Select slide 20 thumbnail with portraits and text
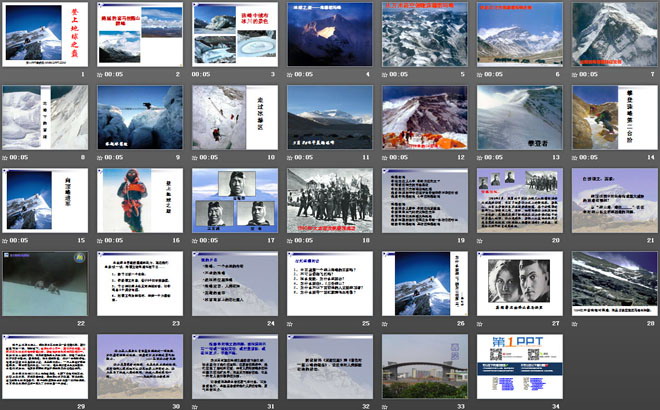 coord(520,200)
